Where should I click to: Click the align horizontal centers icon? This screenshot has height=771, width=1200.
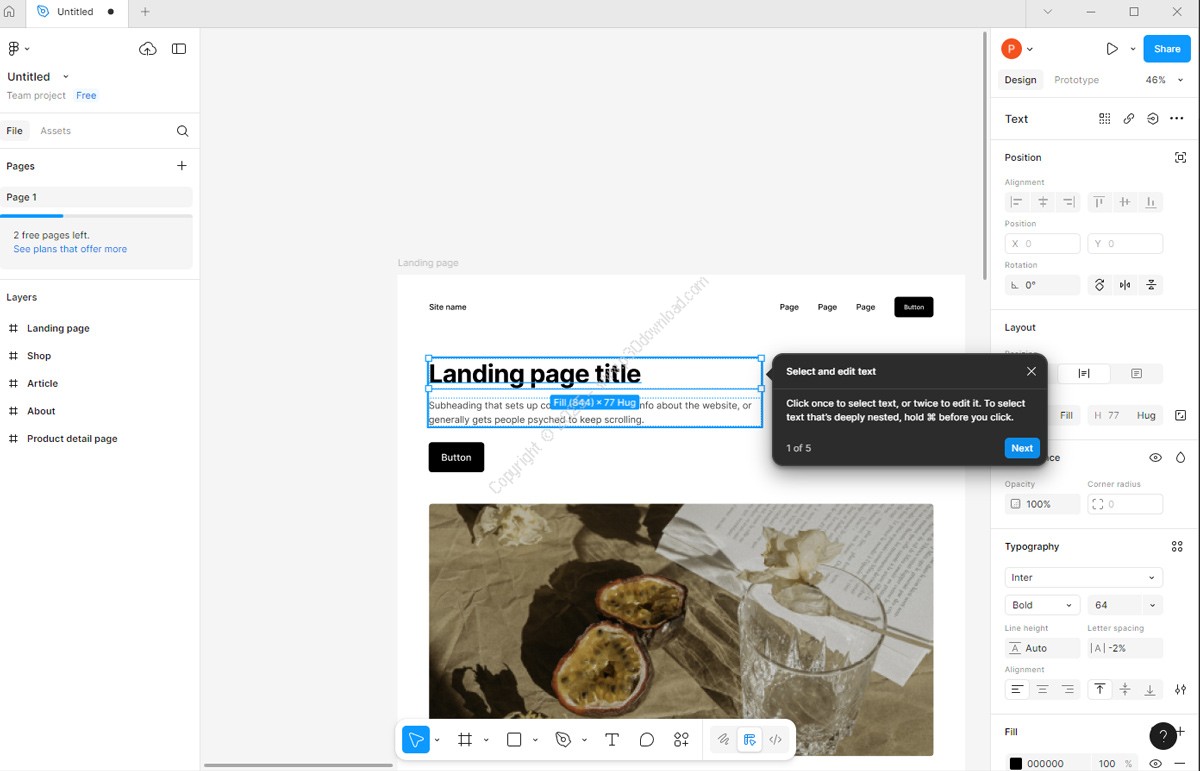pos(1043,202)
